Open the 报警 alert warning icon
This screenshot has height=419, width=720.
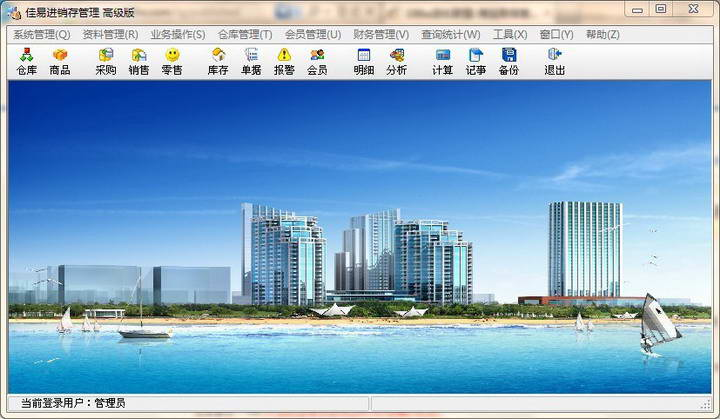point(284,62)
